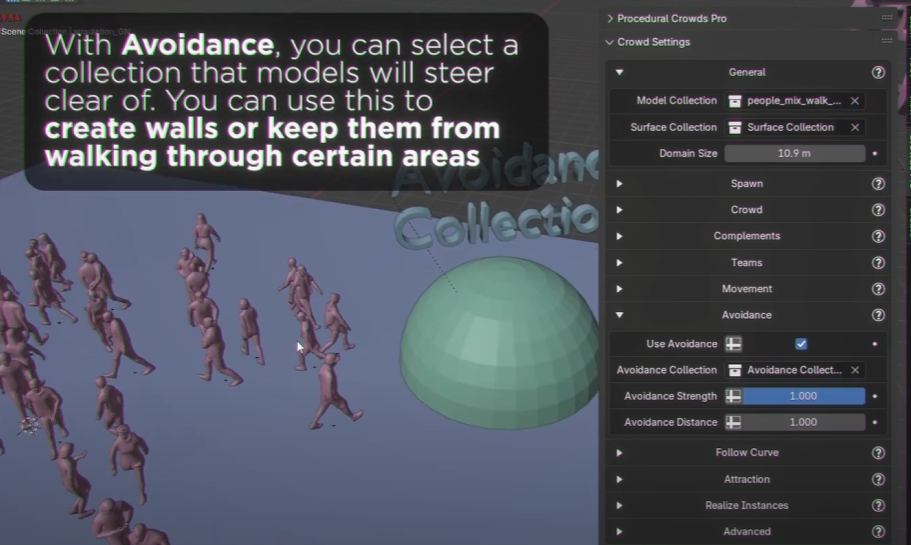Click the help icon beside General
Viewport: 911px width, 545px height.
pyautogui.click(x=878, y=72)
